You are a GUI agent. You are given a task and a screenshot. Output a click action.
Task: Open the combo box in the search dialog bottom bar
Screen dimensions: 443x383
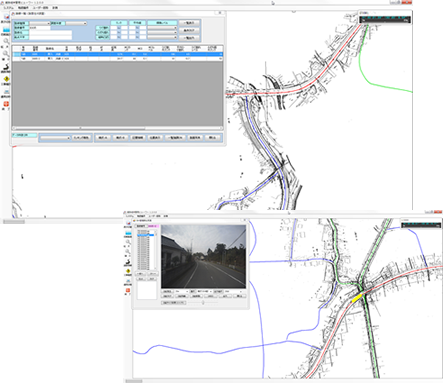coord(55,138)
